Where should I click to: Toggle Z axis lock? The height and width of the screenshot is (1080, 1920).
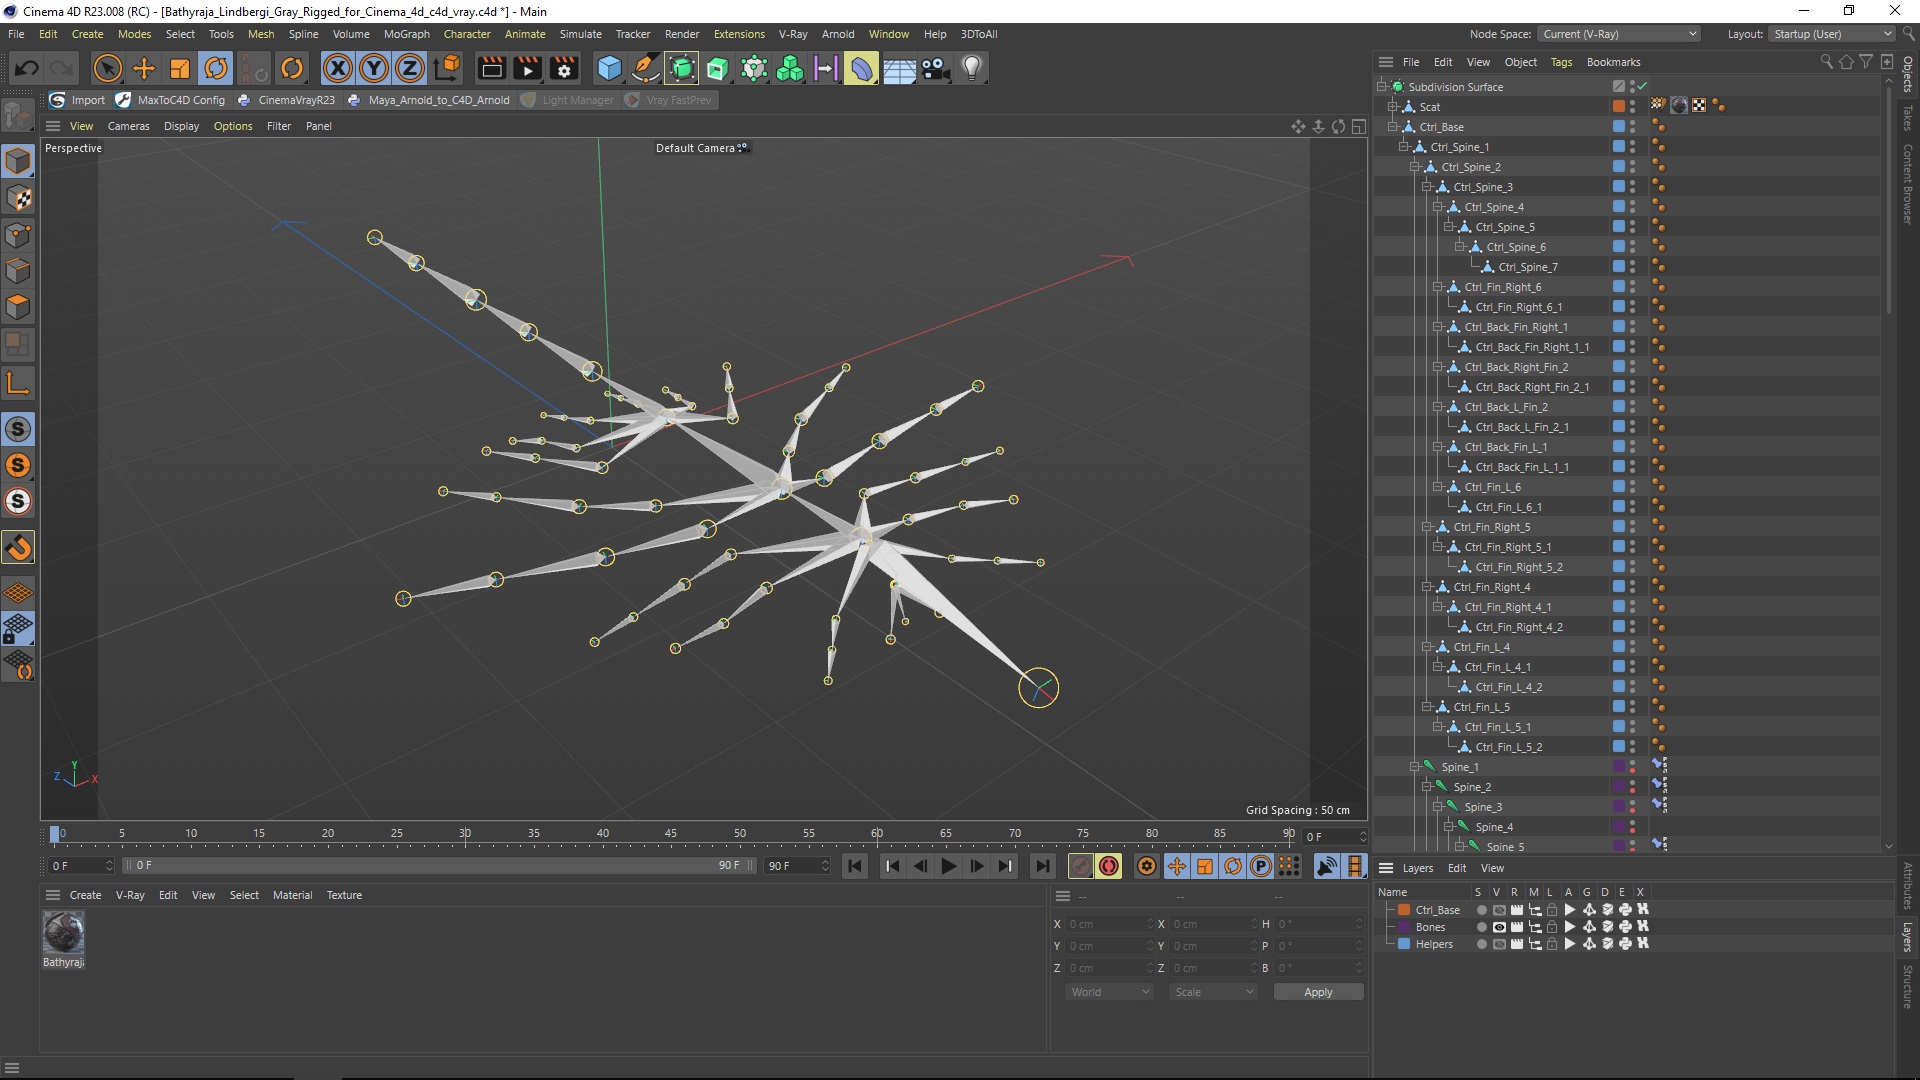(410, 68)
